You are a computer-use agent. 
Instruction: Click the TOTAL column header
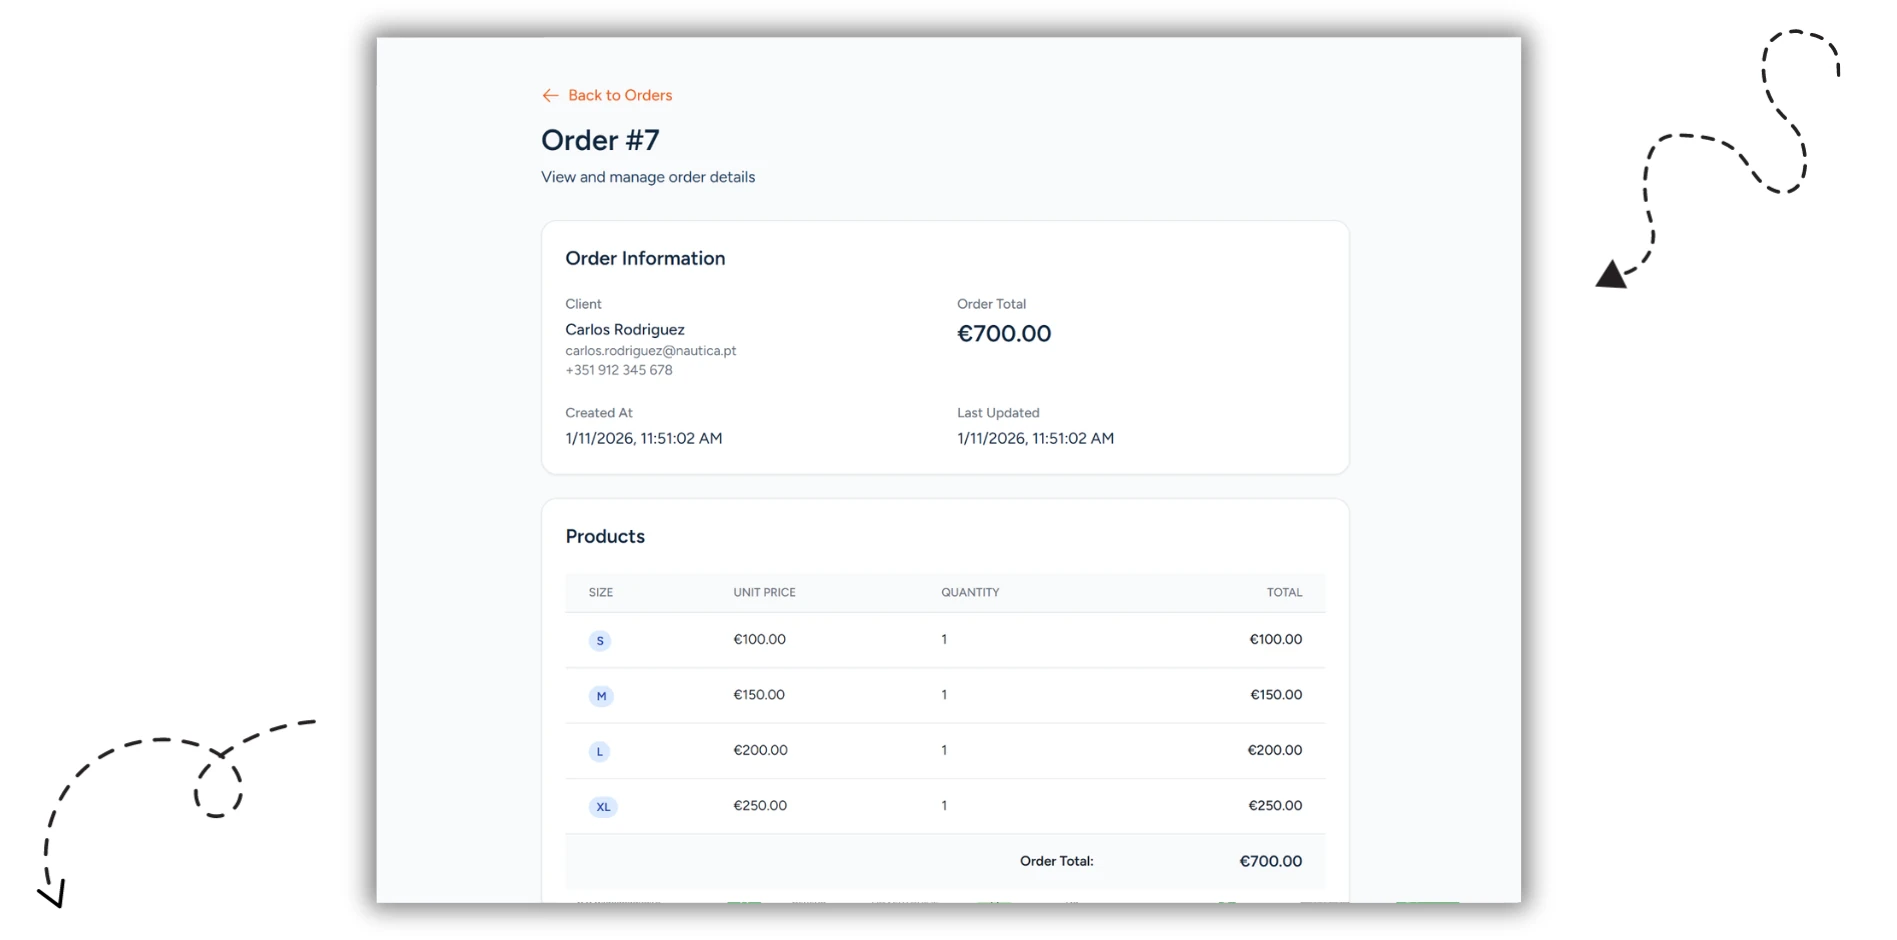point(1284,592)
